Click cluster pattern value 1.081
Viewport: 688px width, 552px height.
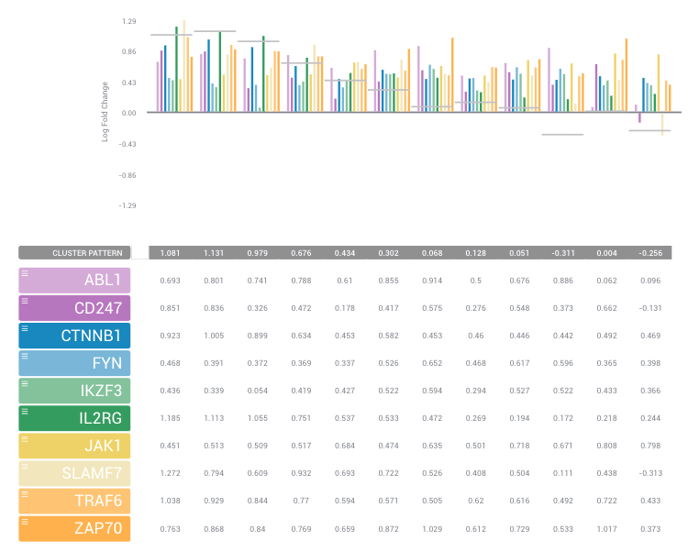170,253
